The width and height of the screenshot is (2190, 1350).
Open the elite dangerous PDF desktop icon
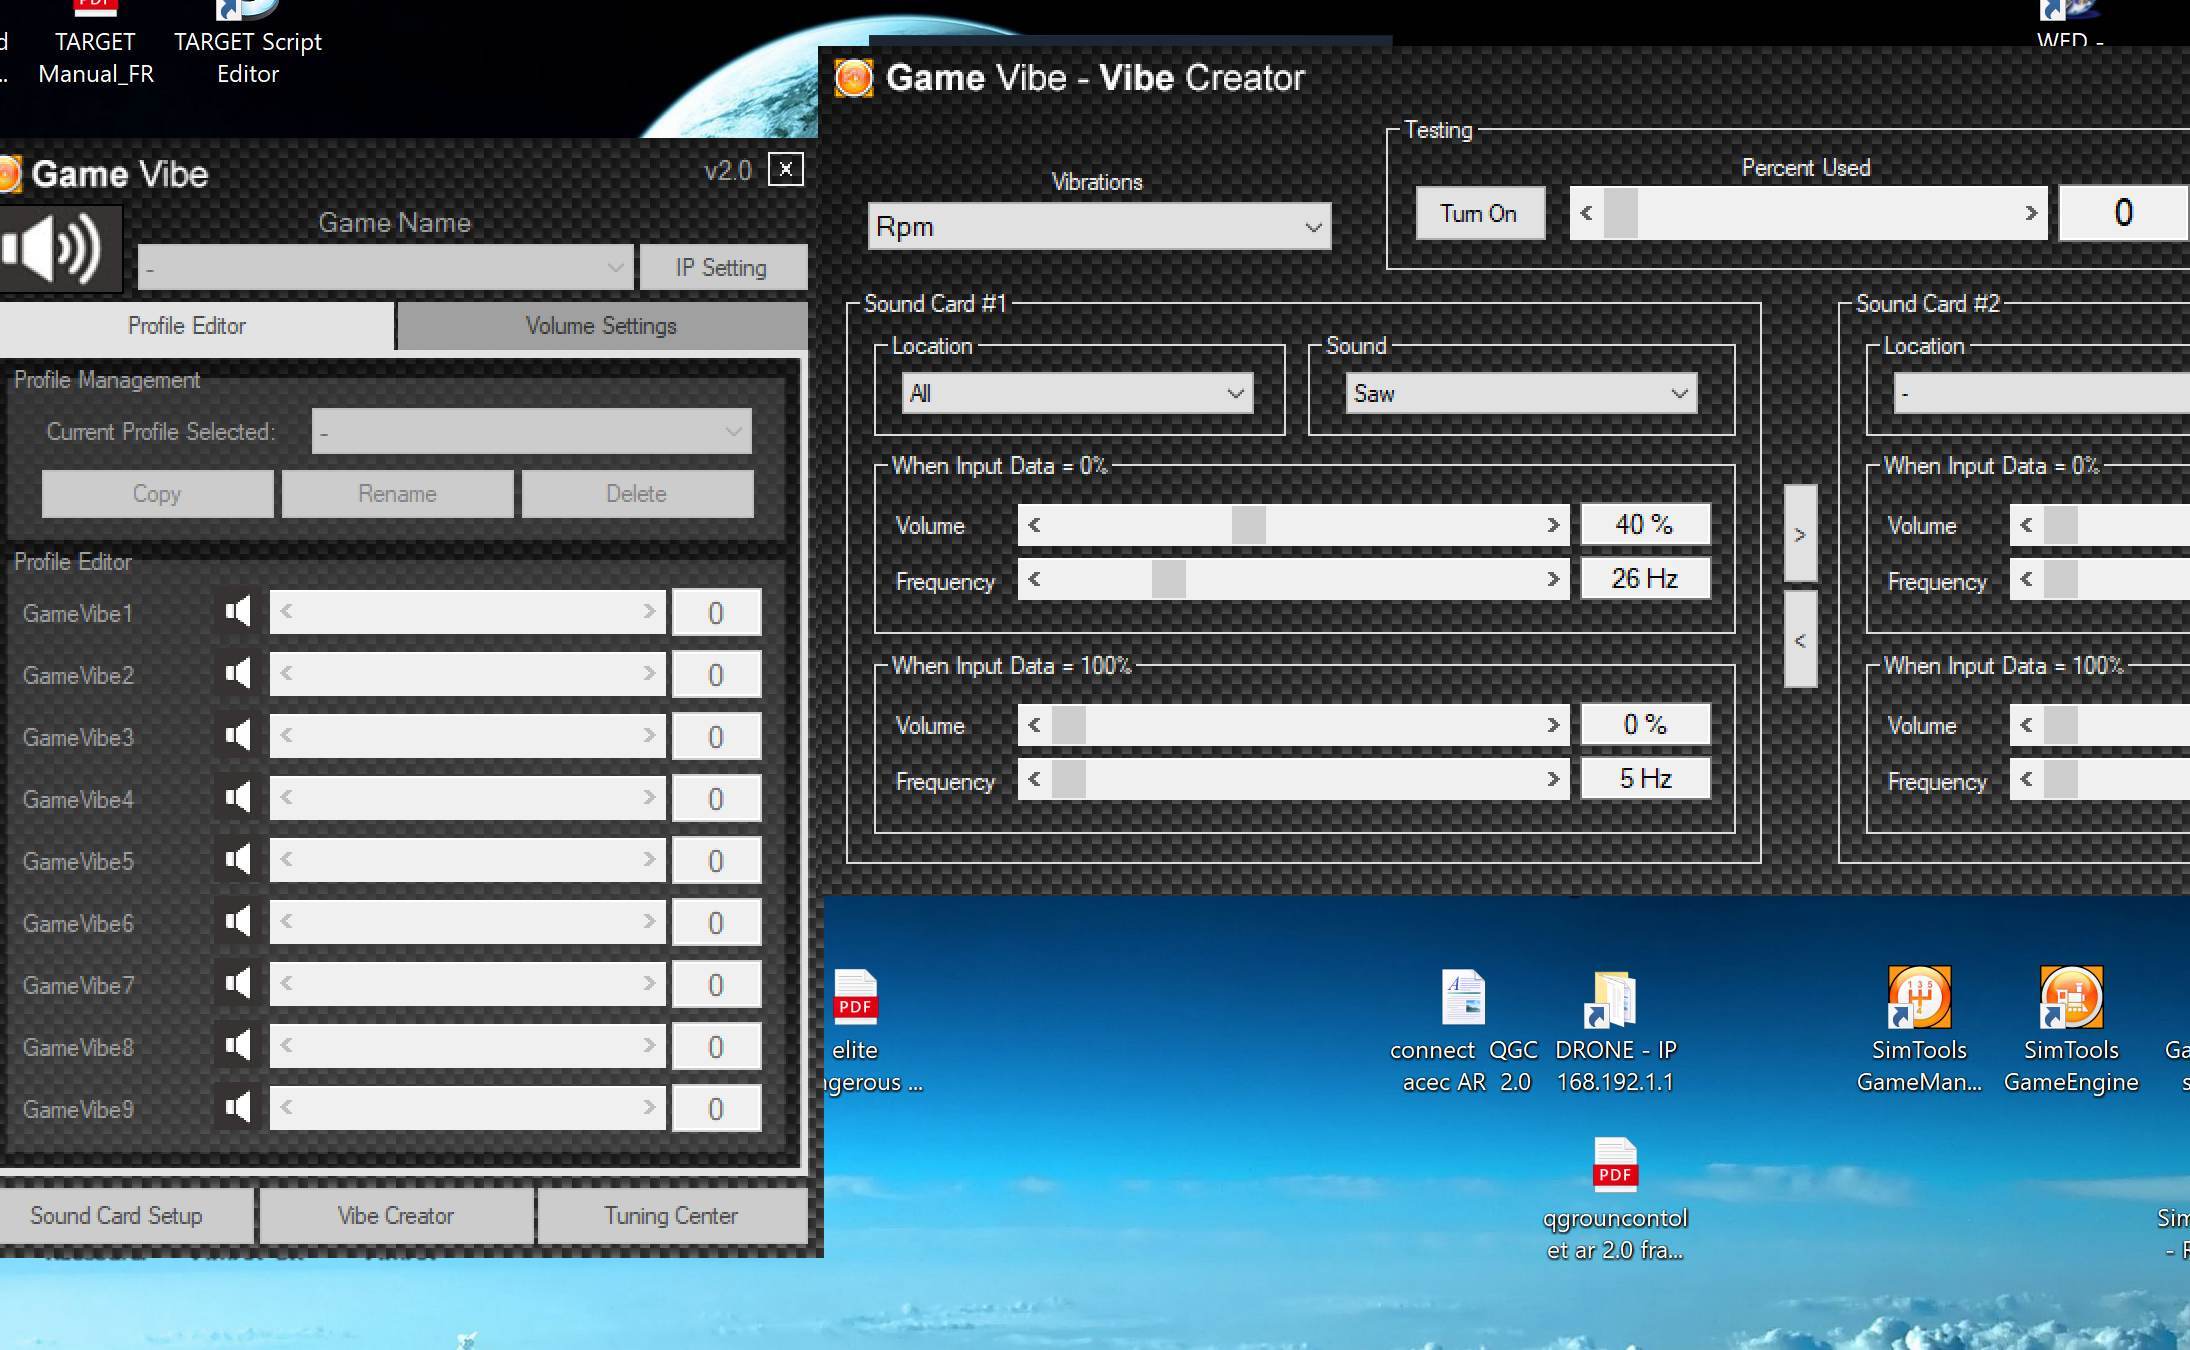coord(855,998)
